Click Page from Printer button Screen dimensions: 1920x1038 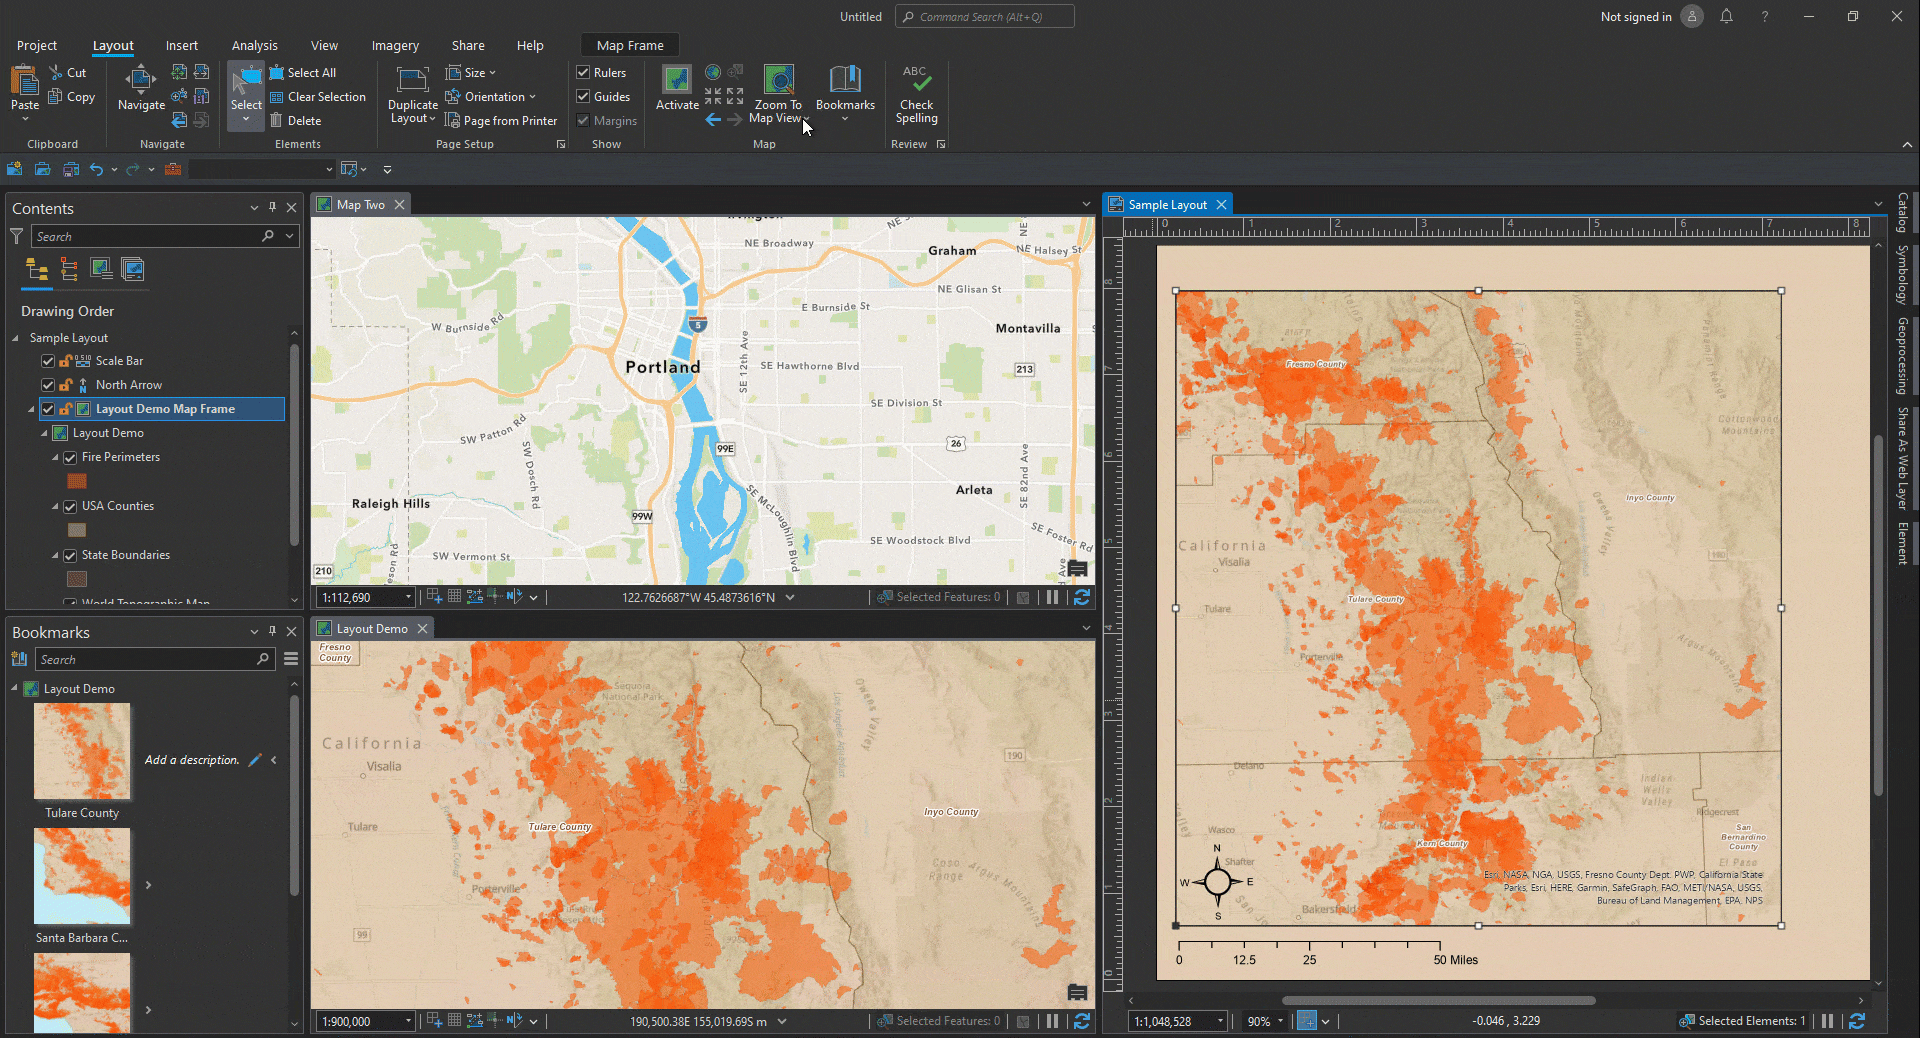501,121
